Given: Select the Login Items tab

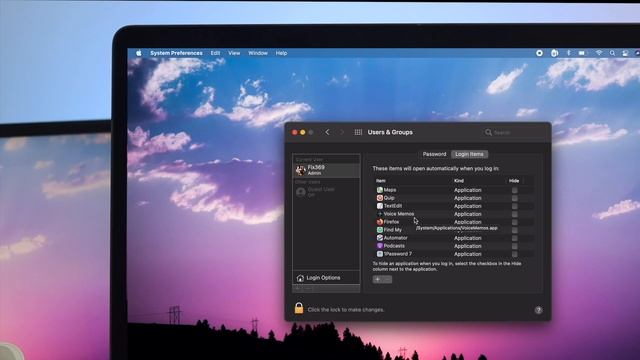Looking at the screenshot, I should (469, 154).
